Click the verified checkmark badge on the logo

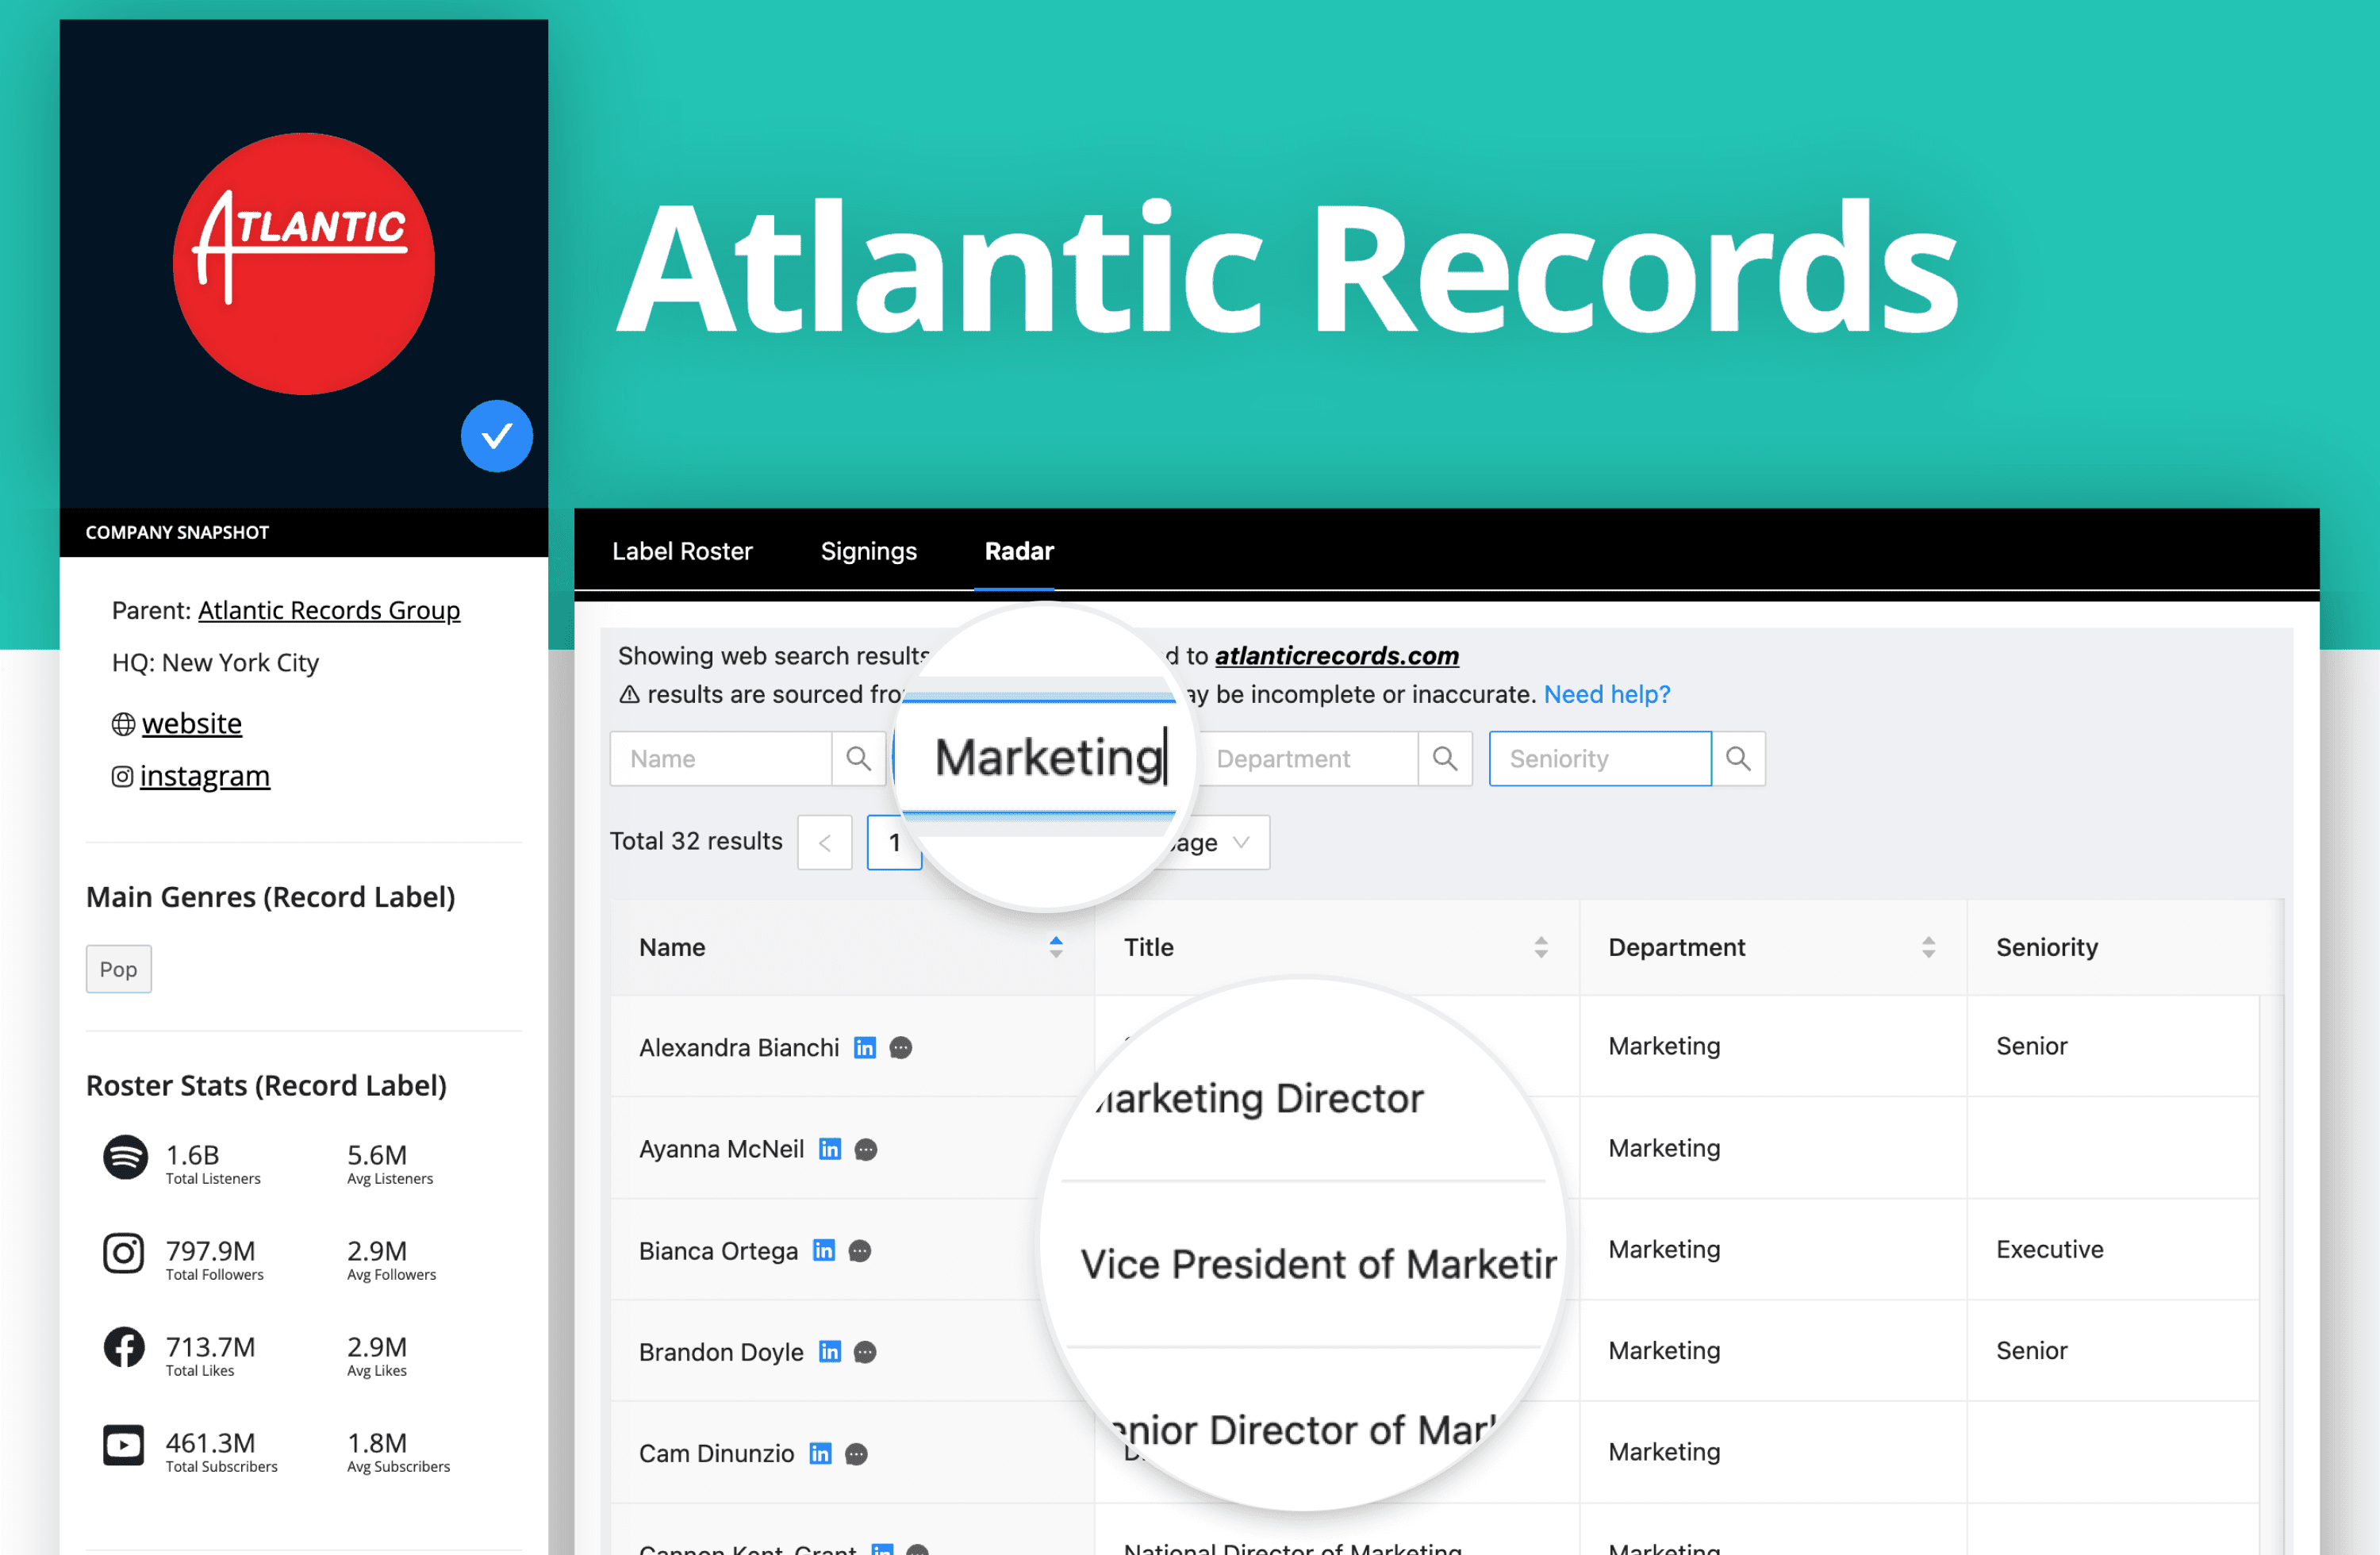(x=497, y=436)
